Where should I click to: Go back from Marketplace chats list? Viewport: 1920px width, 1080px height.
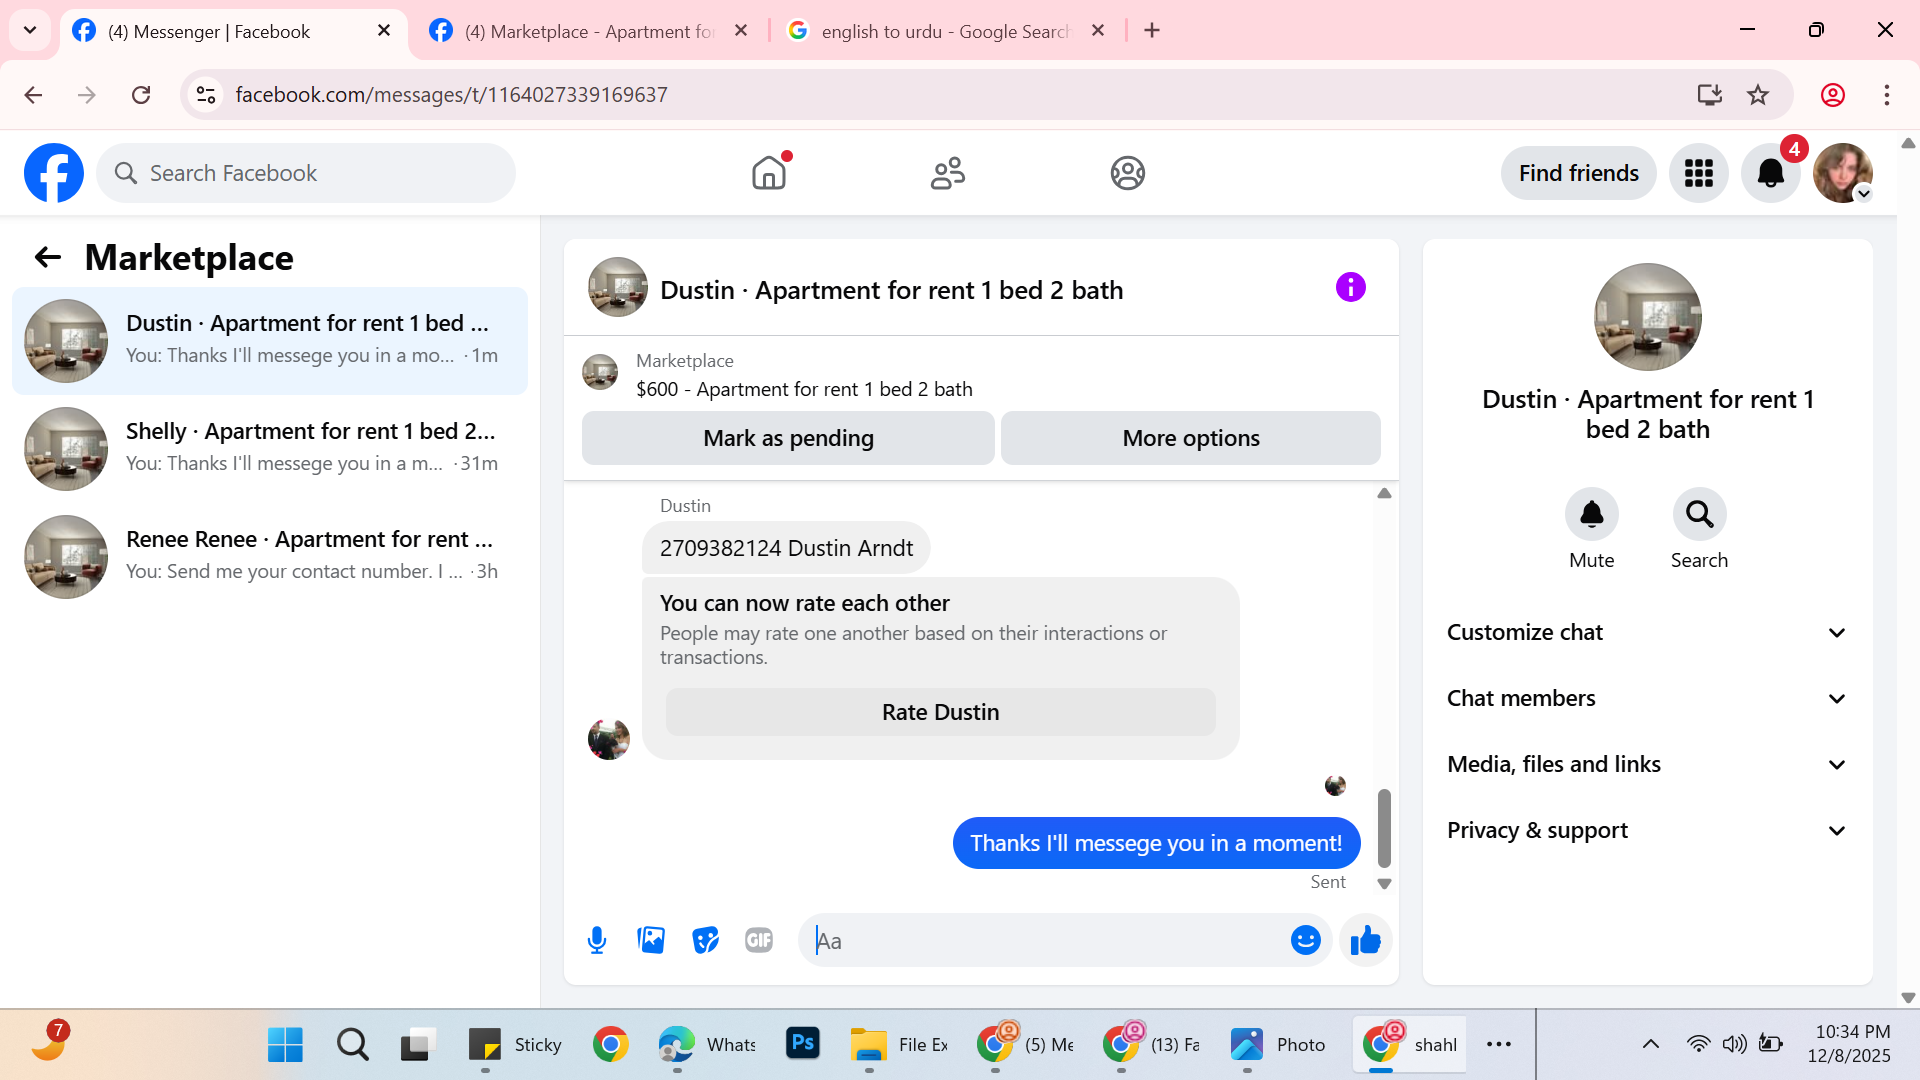click(x=47, y=257)
